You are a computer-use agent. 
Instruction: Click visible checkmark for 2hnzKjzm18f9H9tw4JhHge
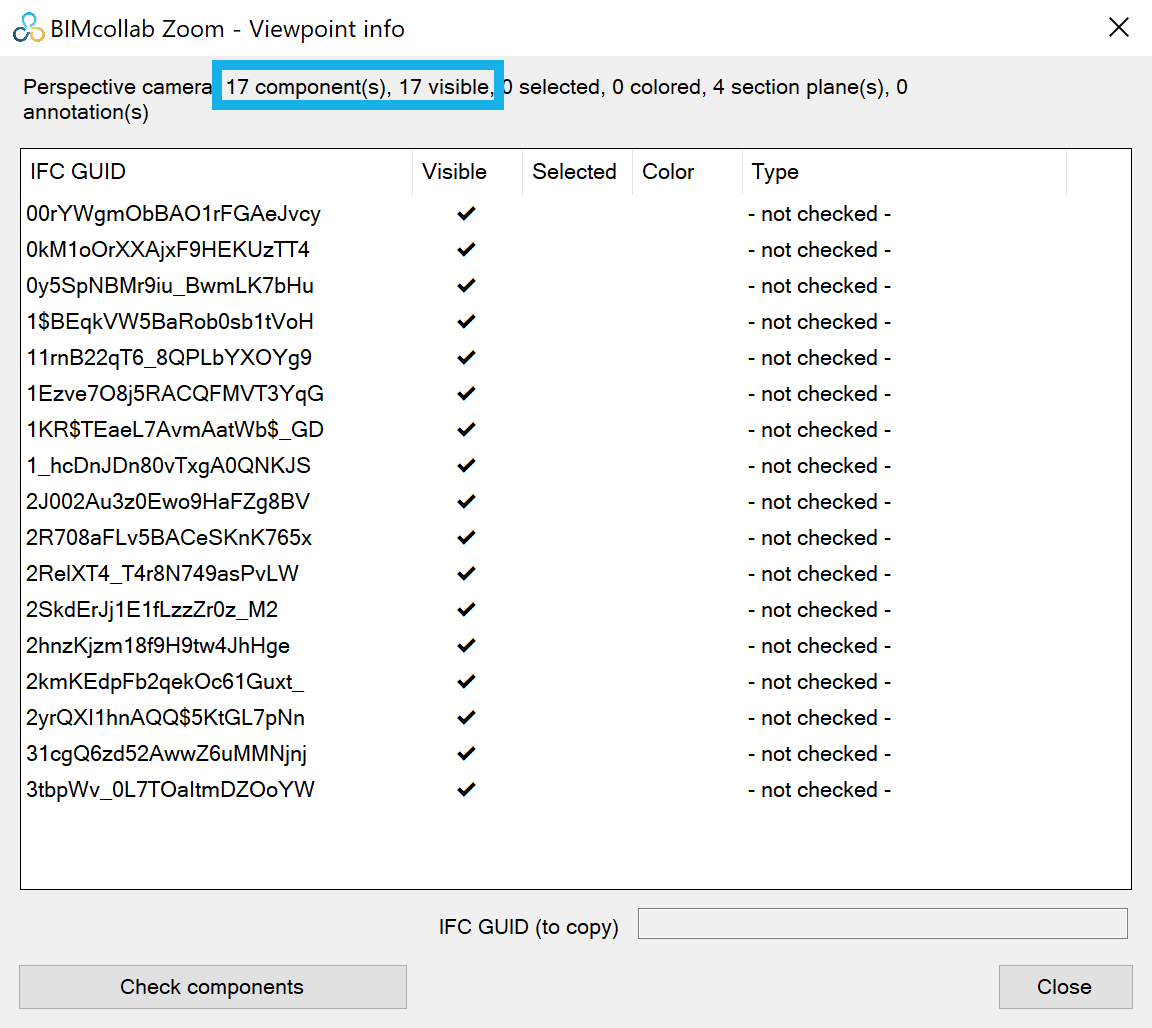467,646
